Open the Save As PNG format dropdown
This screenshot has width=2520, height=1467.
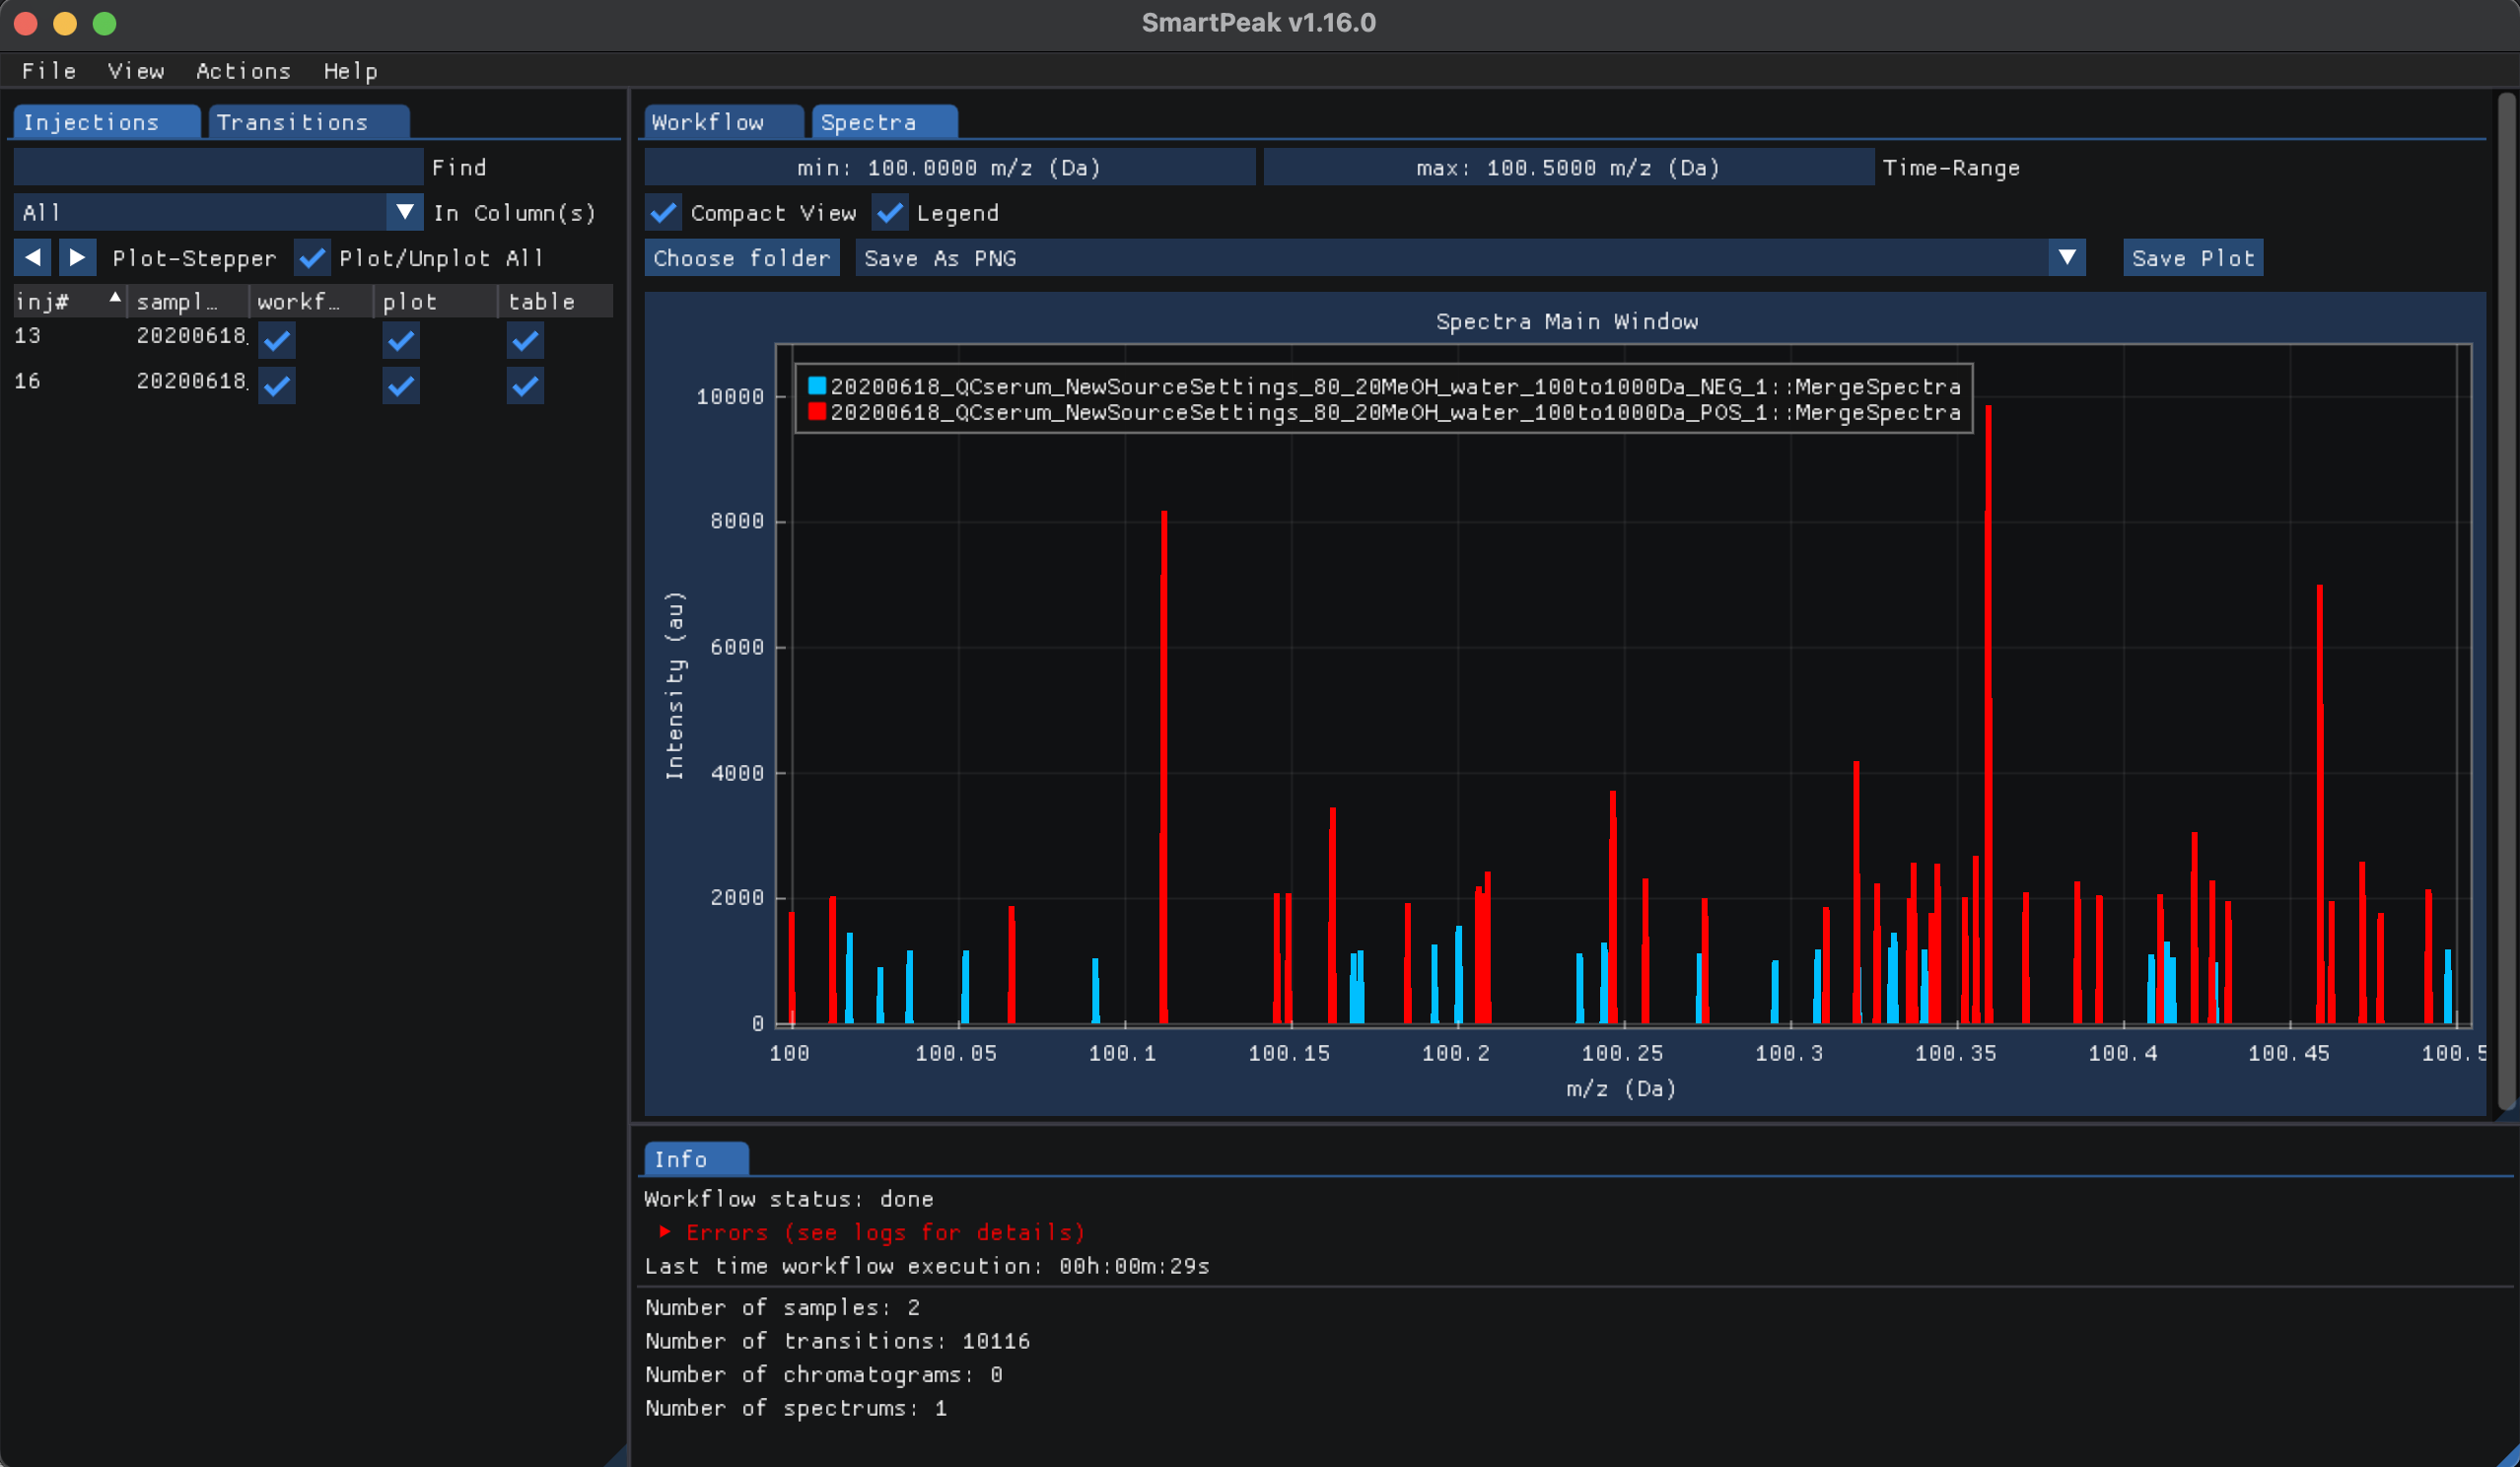tap(1470, 258)
